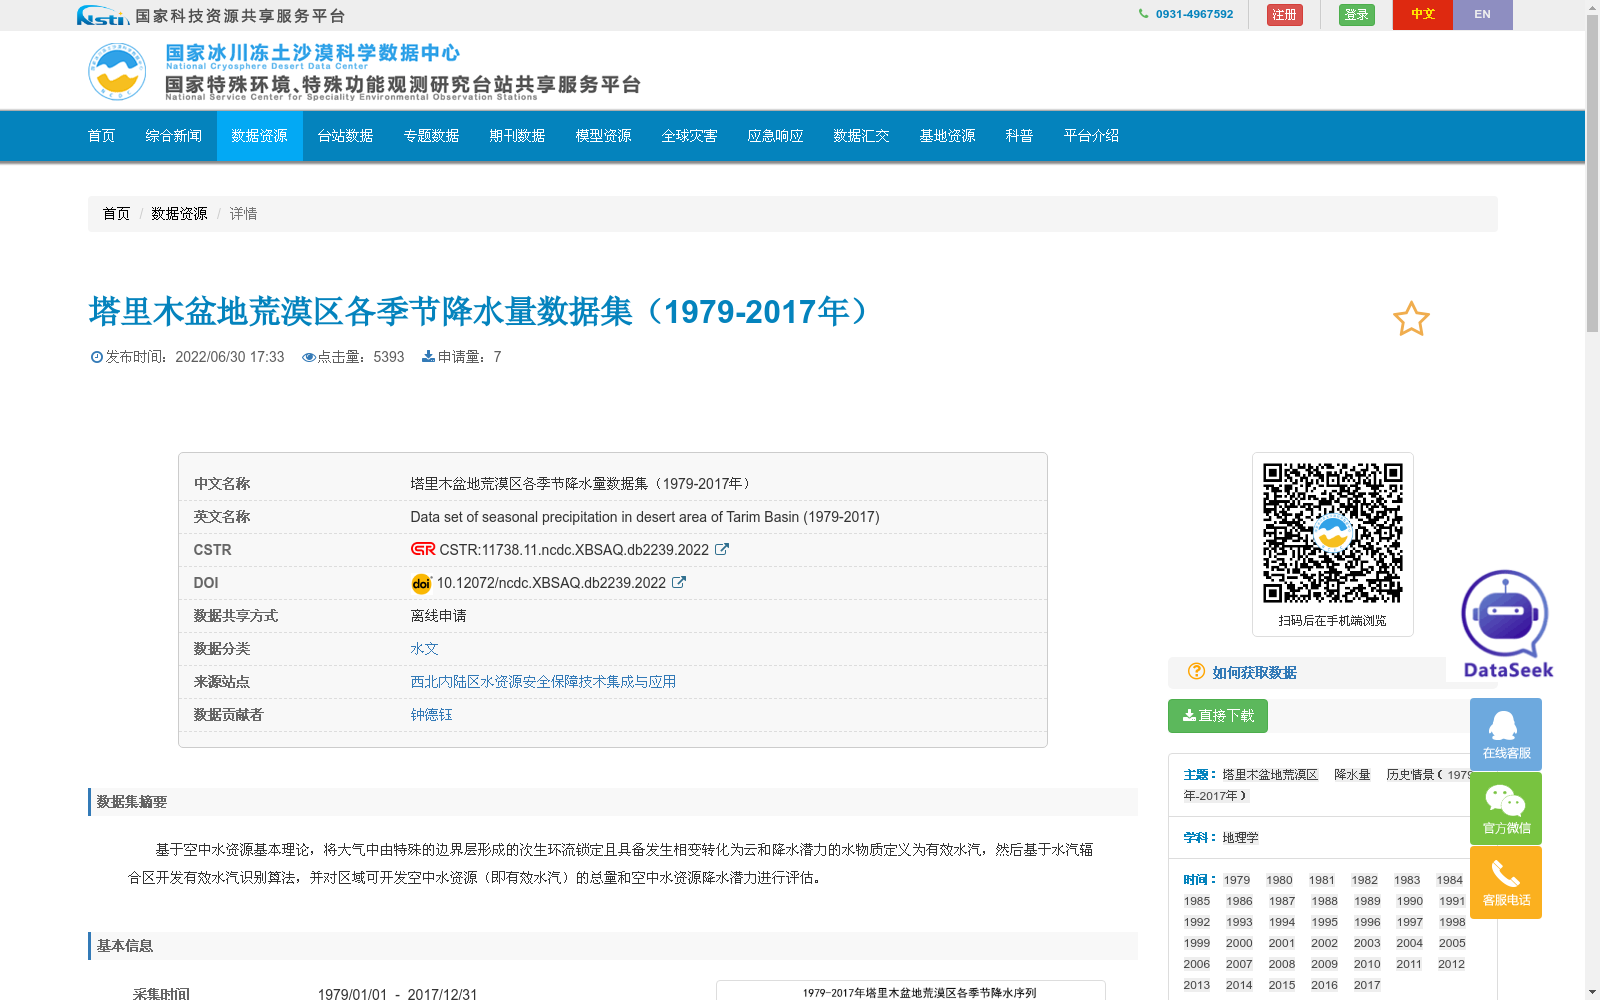Click the 注册 register button
Image resolution: width=1600 pixels, height=1000 pixels.
[1285, 15]
